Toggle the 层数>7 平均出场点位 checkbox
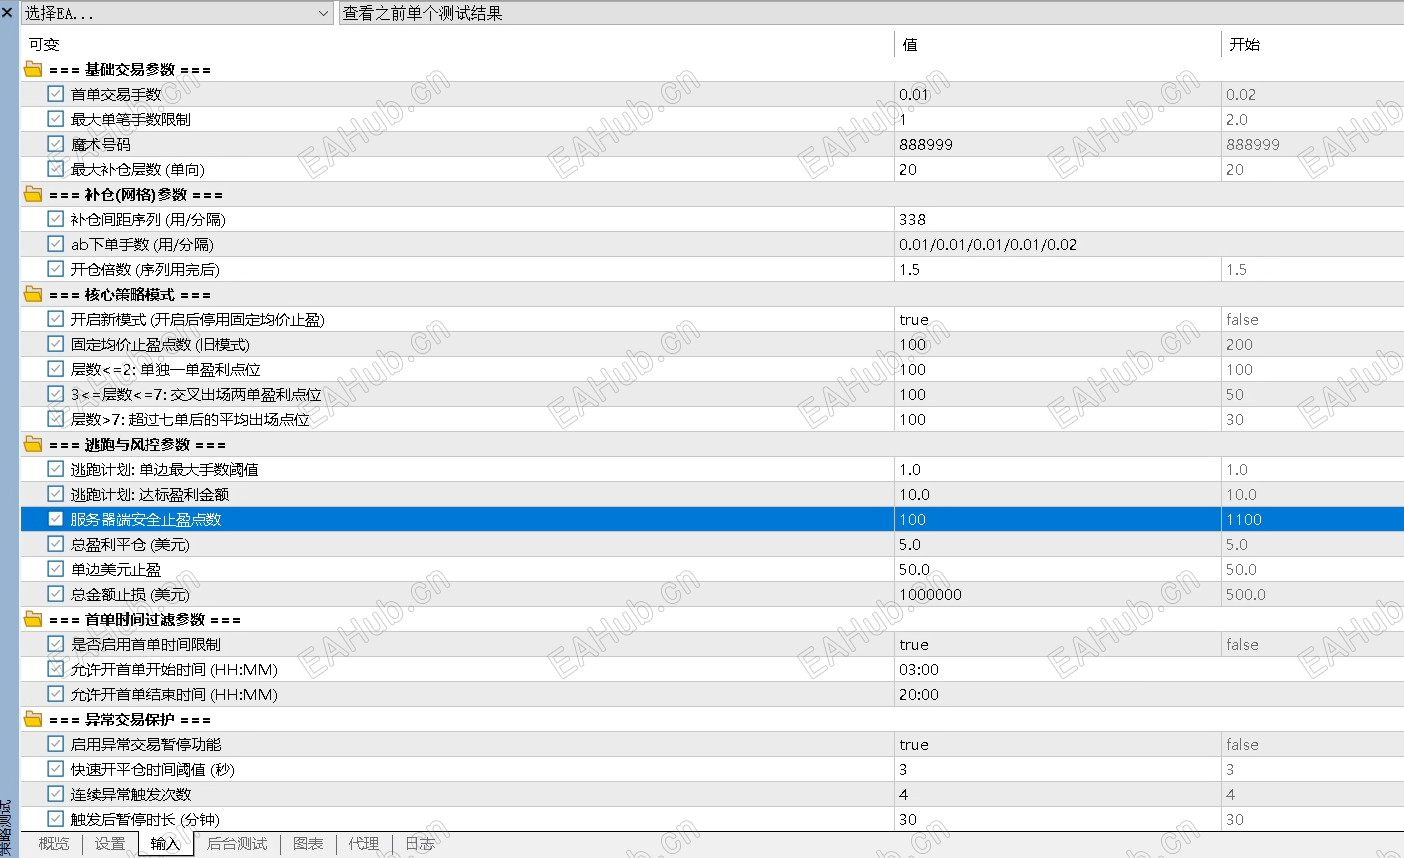This screenshot has width=1404, height=858. [56, 419]
